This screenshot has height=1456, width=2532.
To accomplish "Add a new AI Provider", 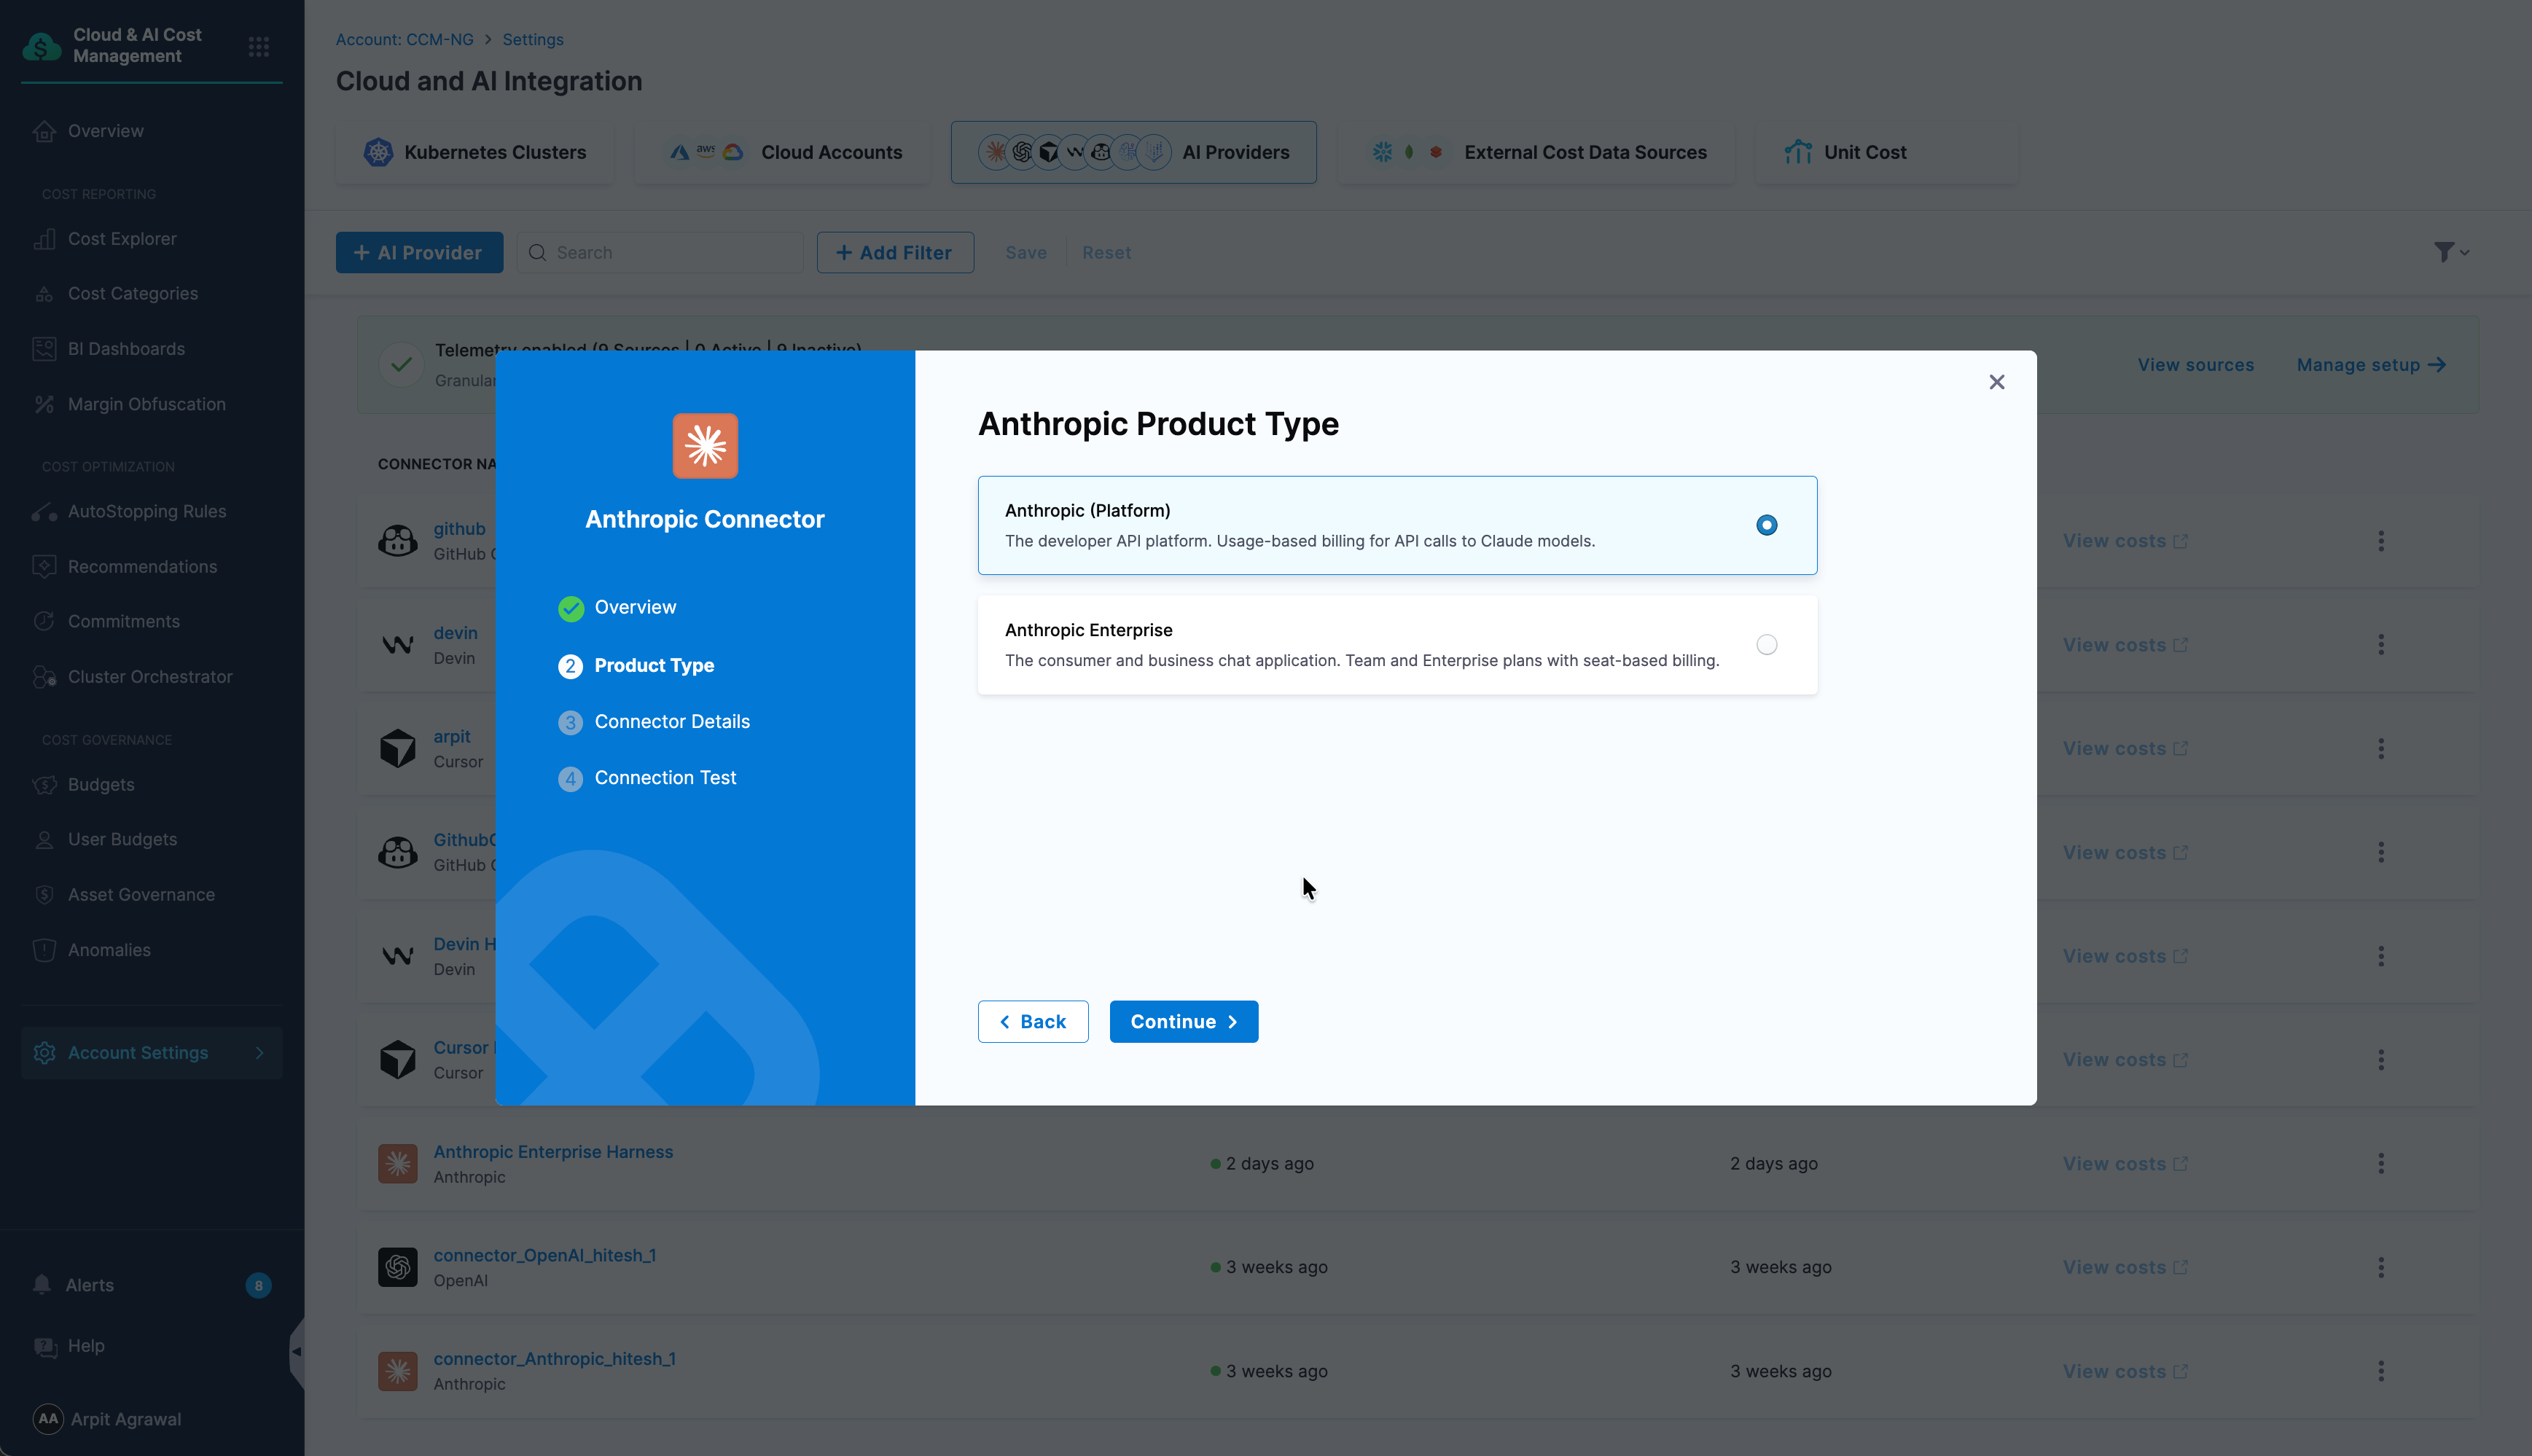I will coord(419,253).
